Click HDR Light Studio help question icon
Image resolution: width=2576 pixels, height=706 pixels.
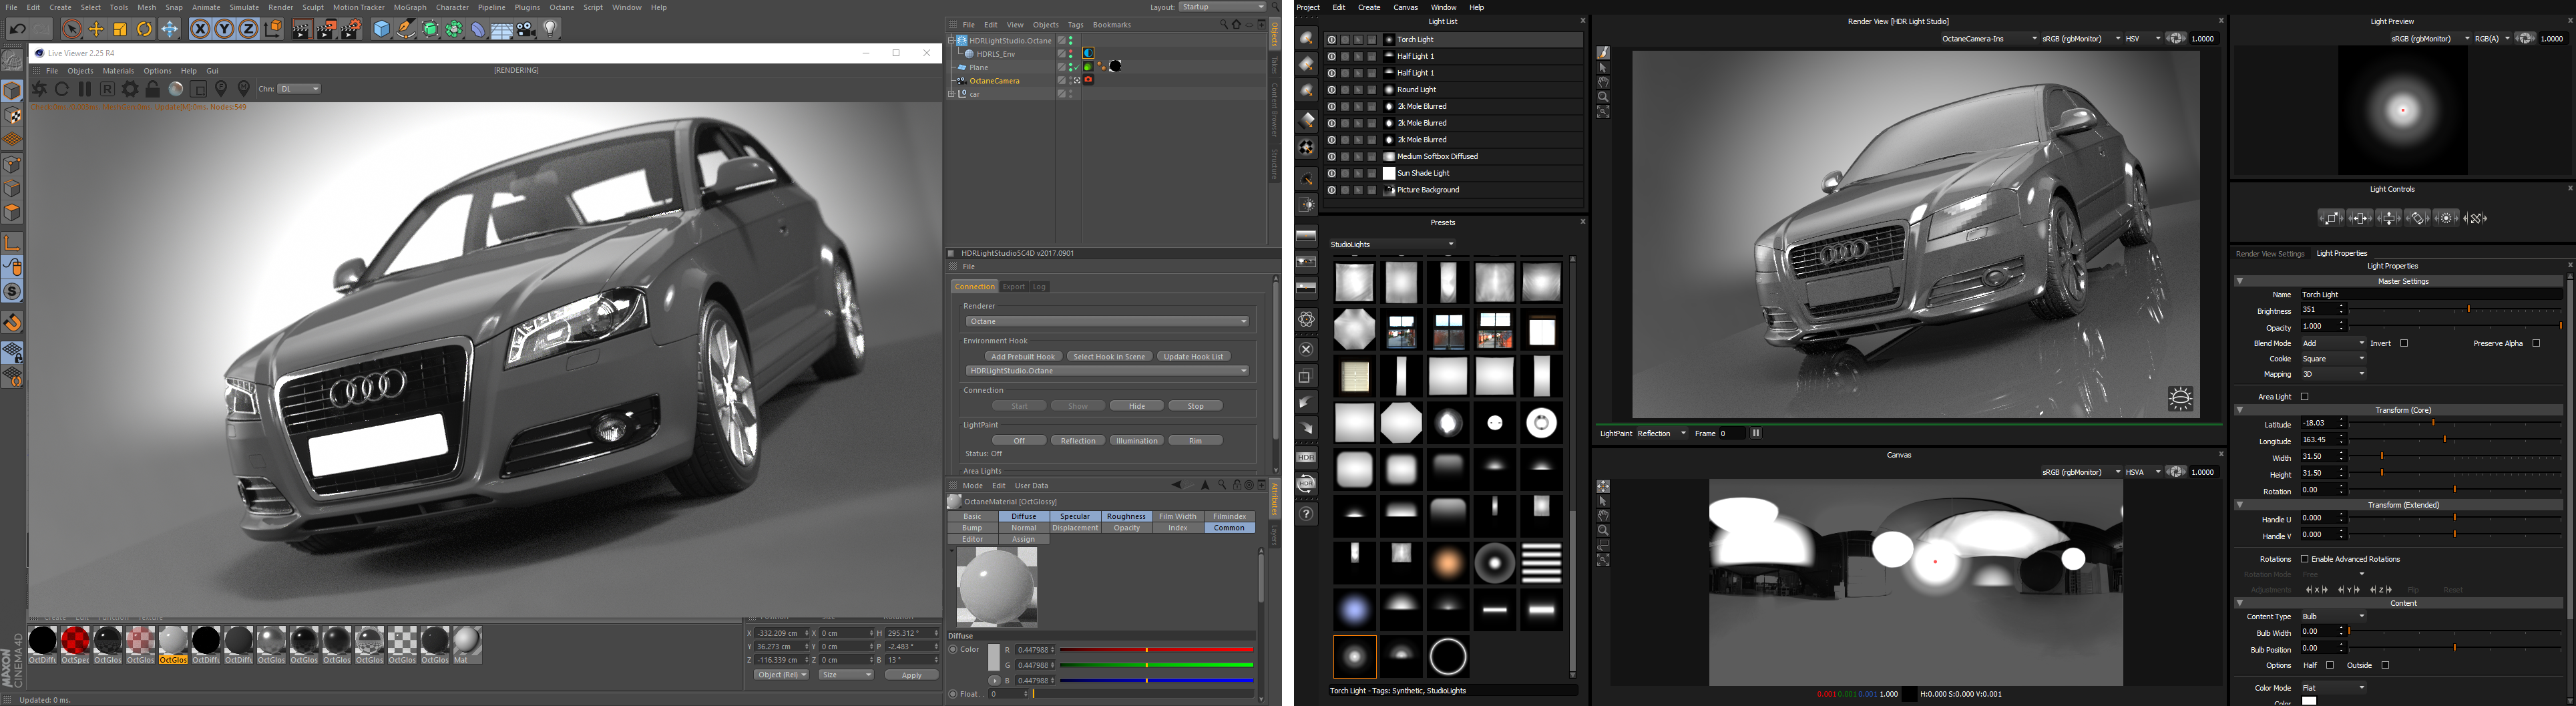tap(1307, 514)
